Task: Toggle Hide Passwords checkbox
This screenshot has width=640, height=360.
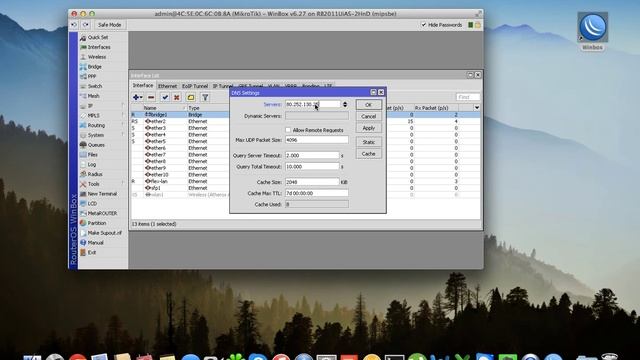Action: coord(424,25)
